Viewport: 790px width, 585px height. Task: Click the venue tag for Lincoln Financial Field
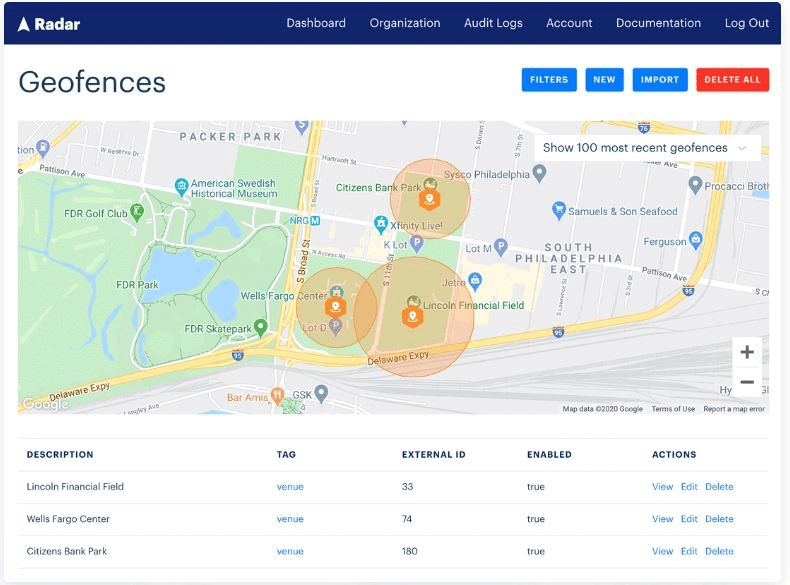(x=290, y=487)
